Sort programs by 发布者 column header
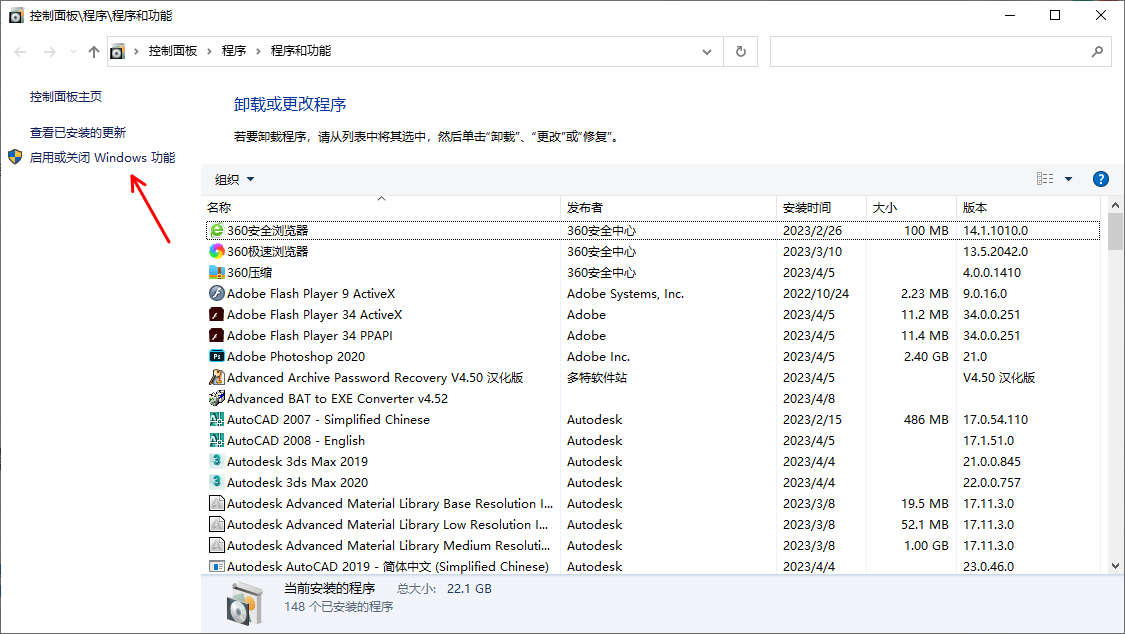 pos(585,207)
